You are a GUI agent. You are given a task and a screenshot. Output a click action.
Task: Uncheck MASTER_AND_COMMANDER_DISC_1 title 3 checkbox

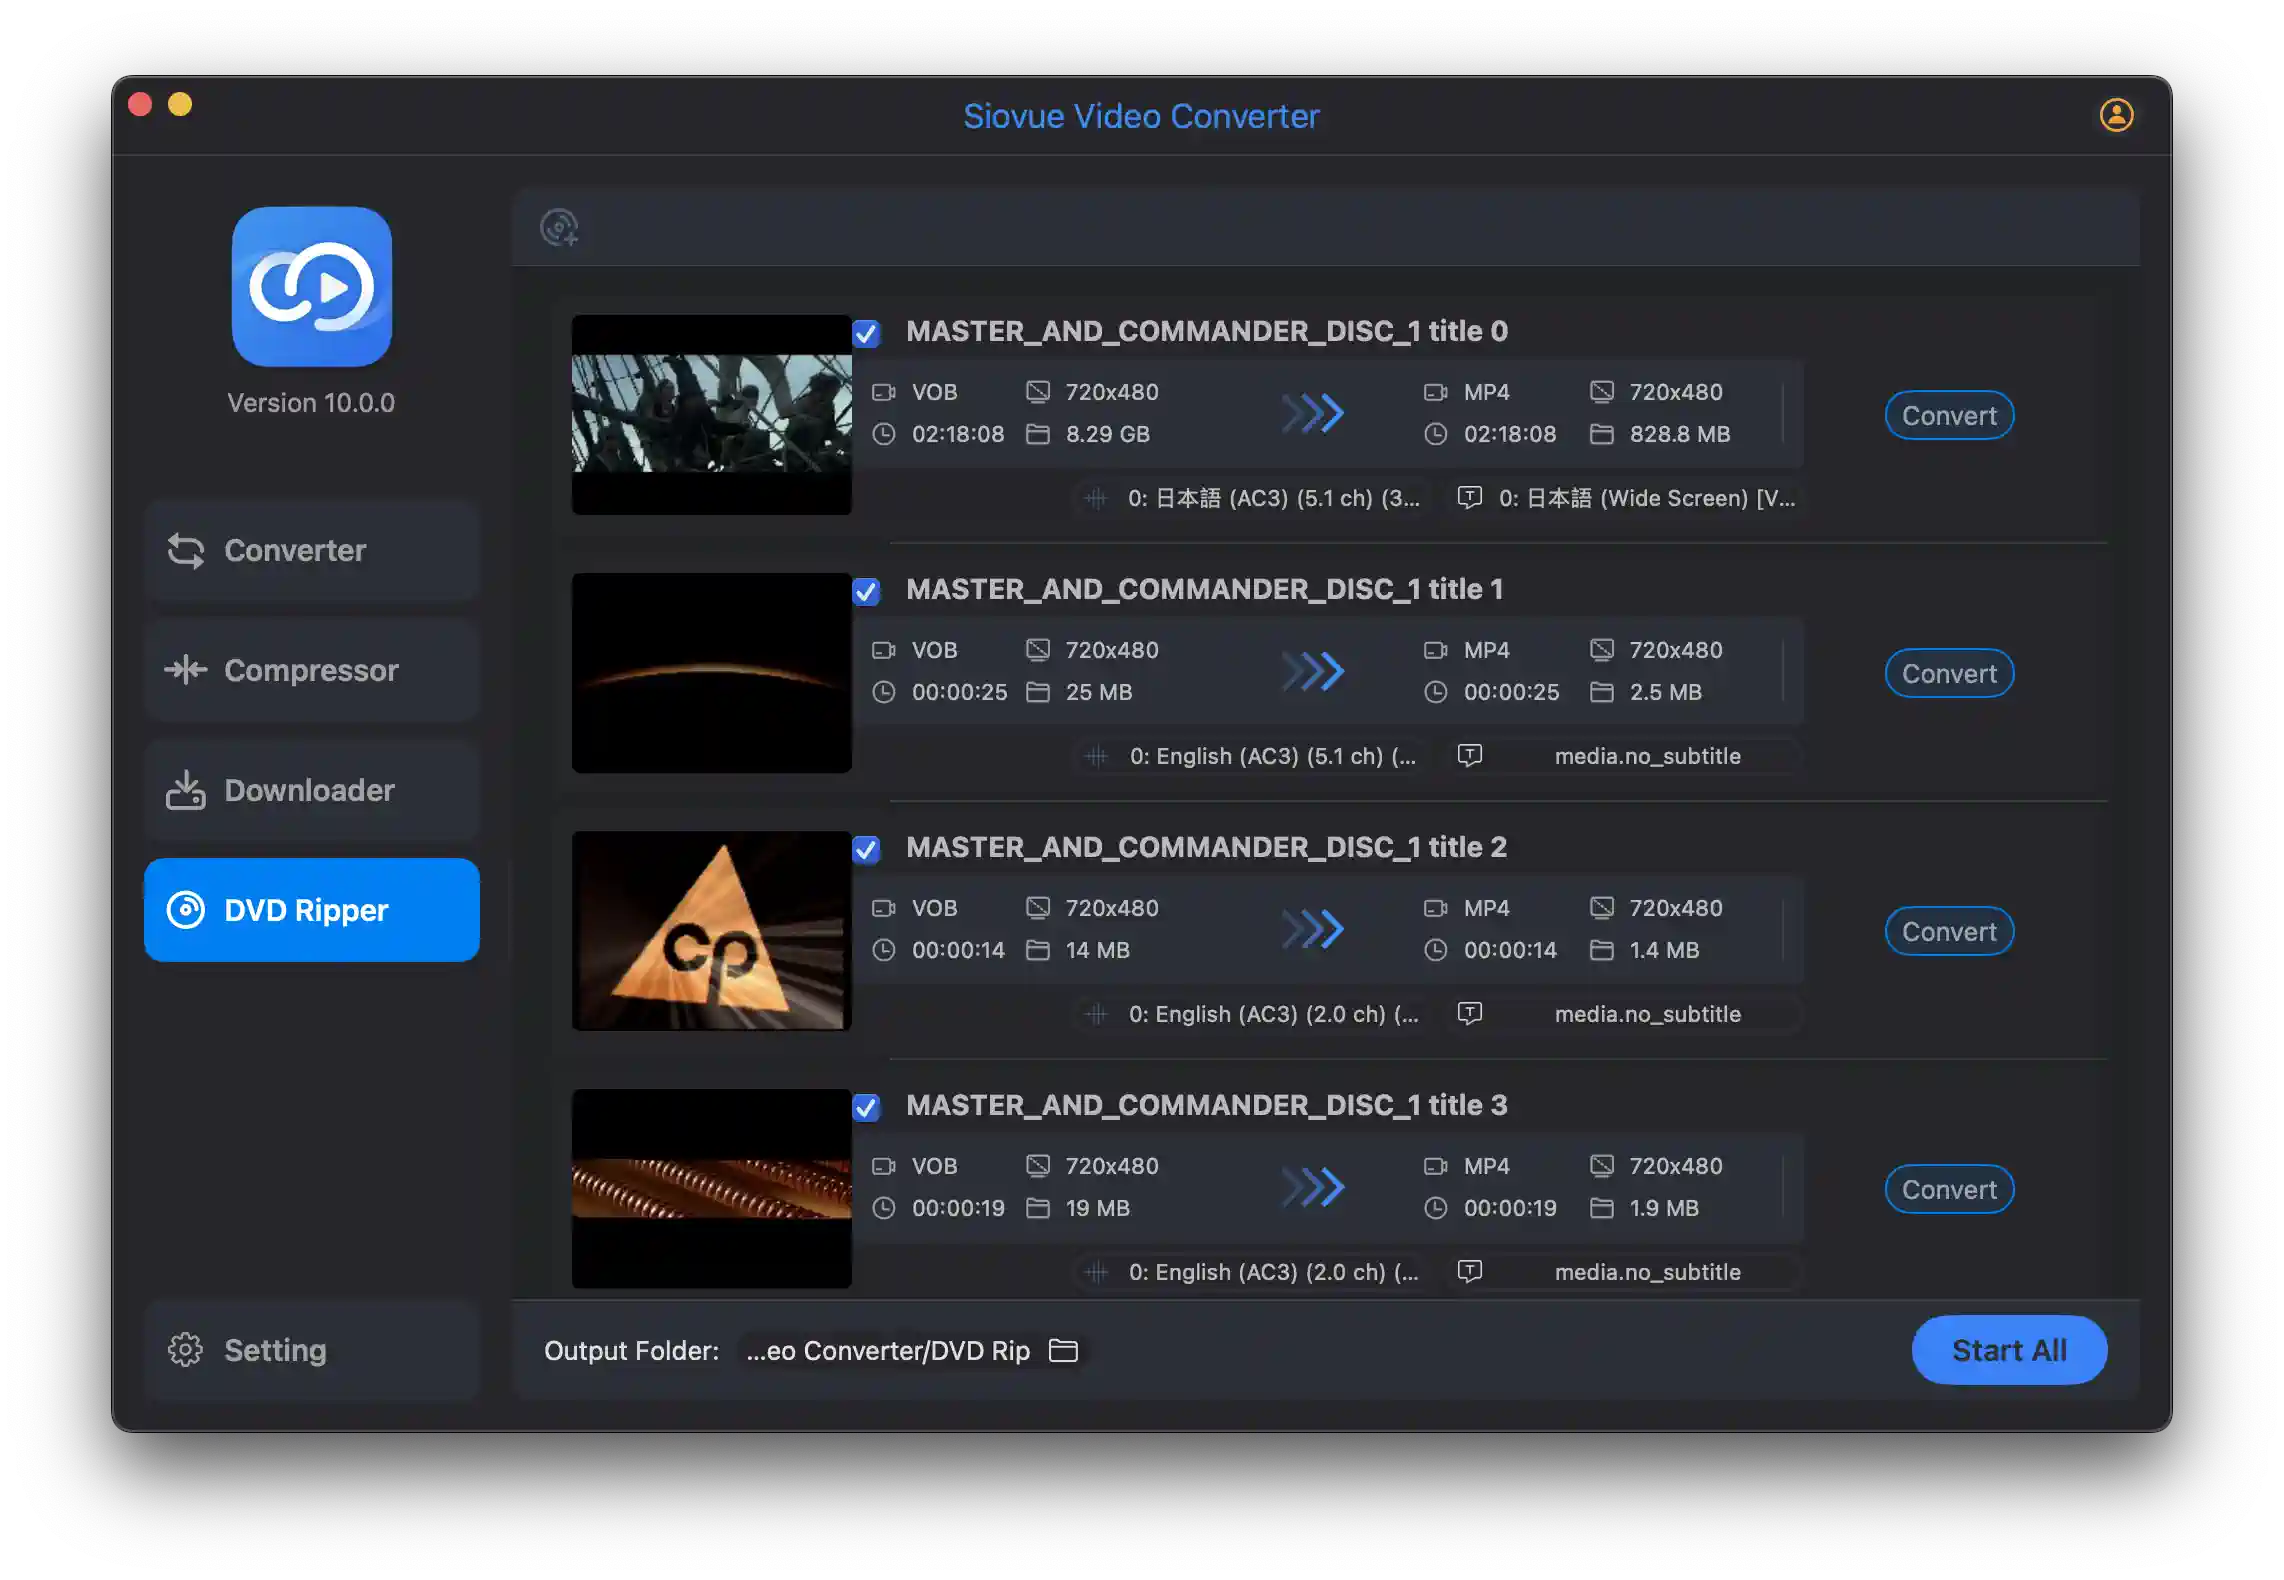(x=866, y=1107)
